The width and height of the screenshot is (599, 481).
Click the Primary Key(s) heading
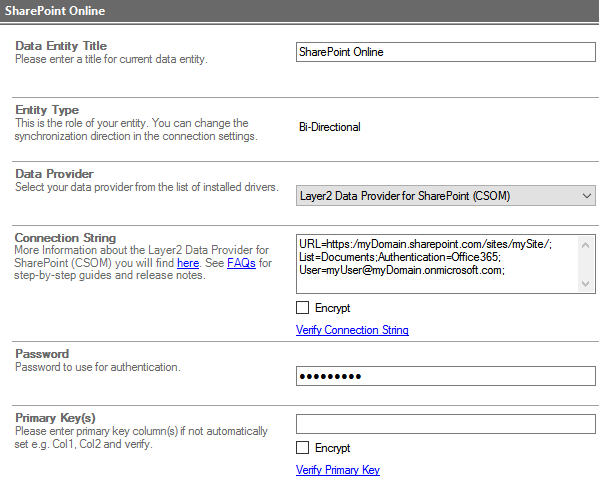point(55,418)
